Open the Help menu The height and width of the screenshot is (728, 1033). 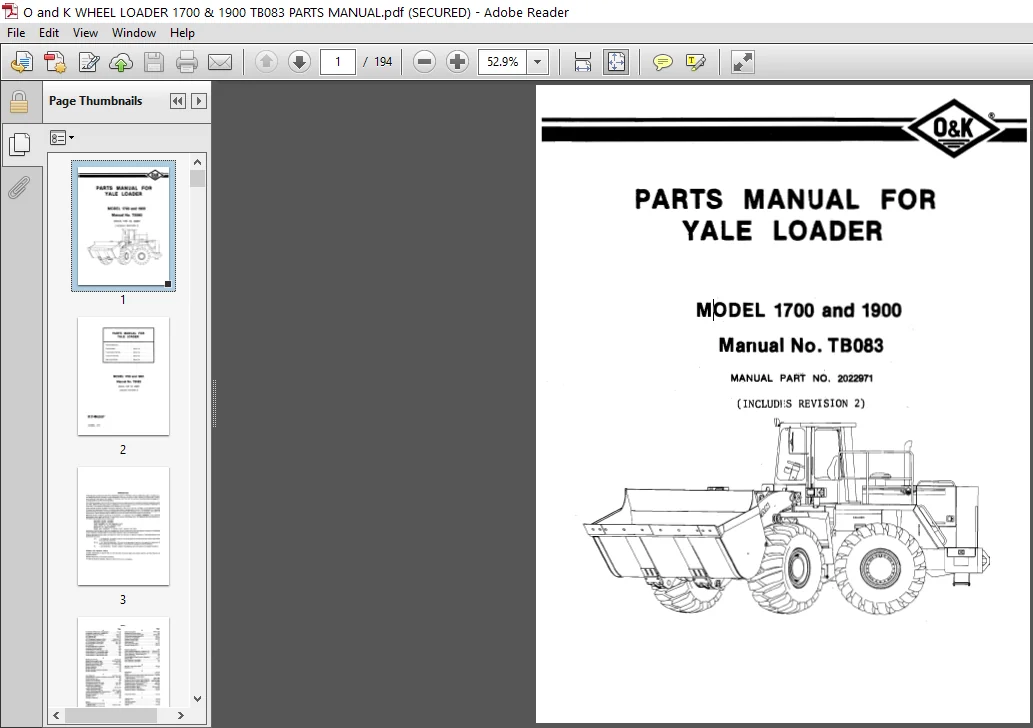tap(182, 33)
